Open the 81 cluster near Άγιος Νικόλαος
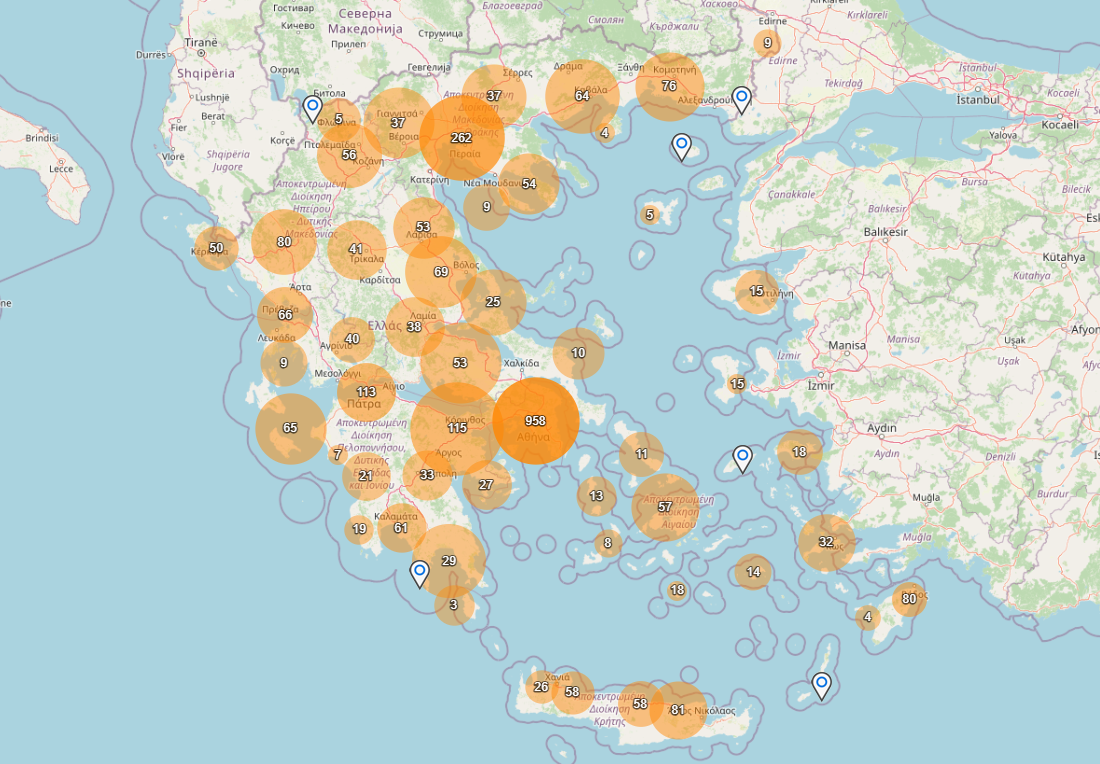The width and height of the screenshot is (1100, 764). click(x=678, y=710)
